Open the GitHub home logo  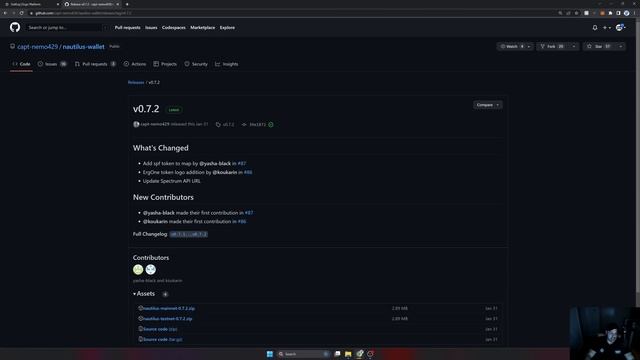click(x=15, y=27)
